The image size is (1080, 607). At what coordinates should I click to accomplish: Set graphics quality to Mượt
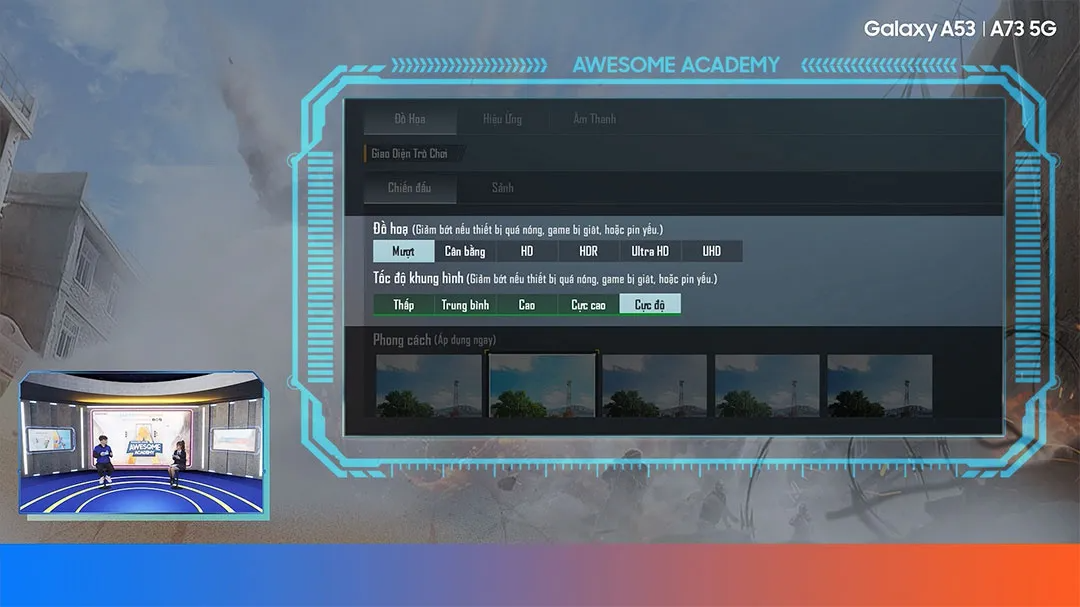click(x=402, y=251)
